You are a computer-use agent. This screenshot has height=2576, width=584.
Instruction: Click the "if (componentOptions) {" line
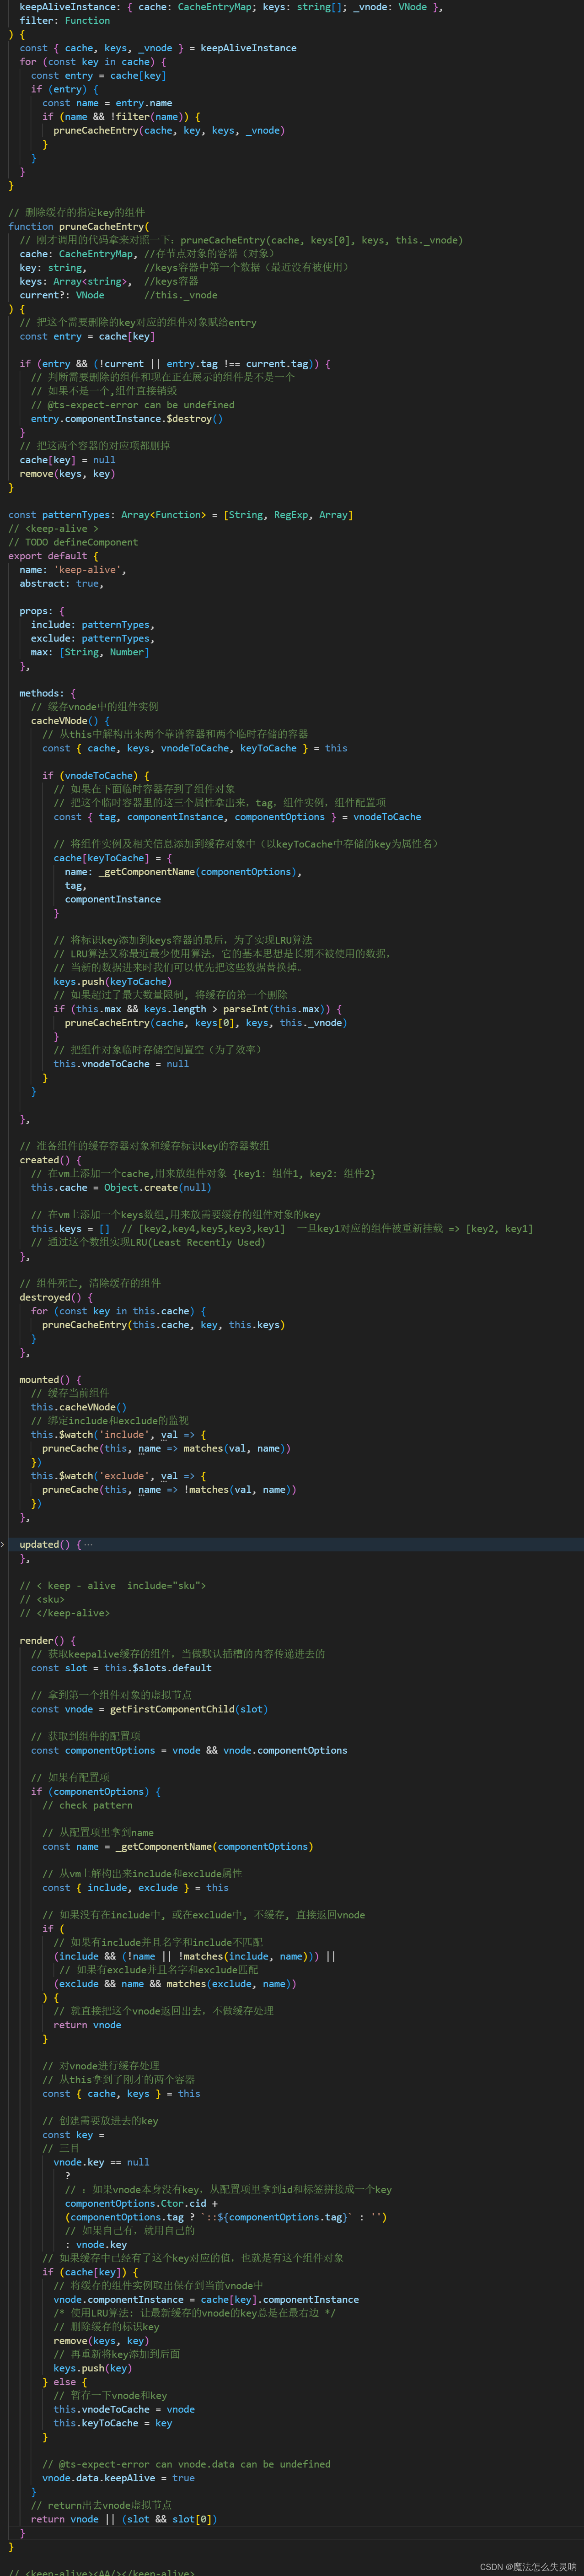[96, 1791]
